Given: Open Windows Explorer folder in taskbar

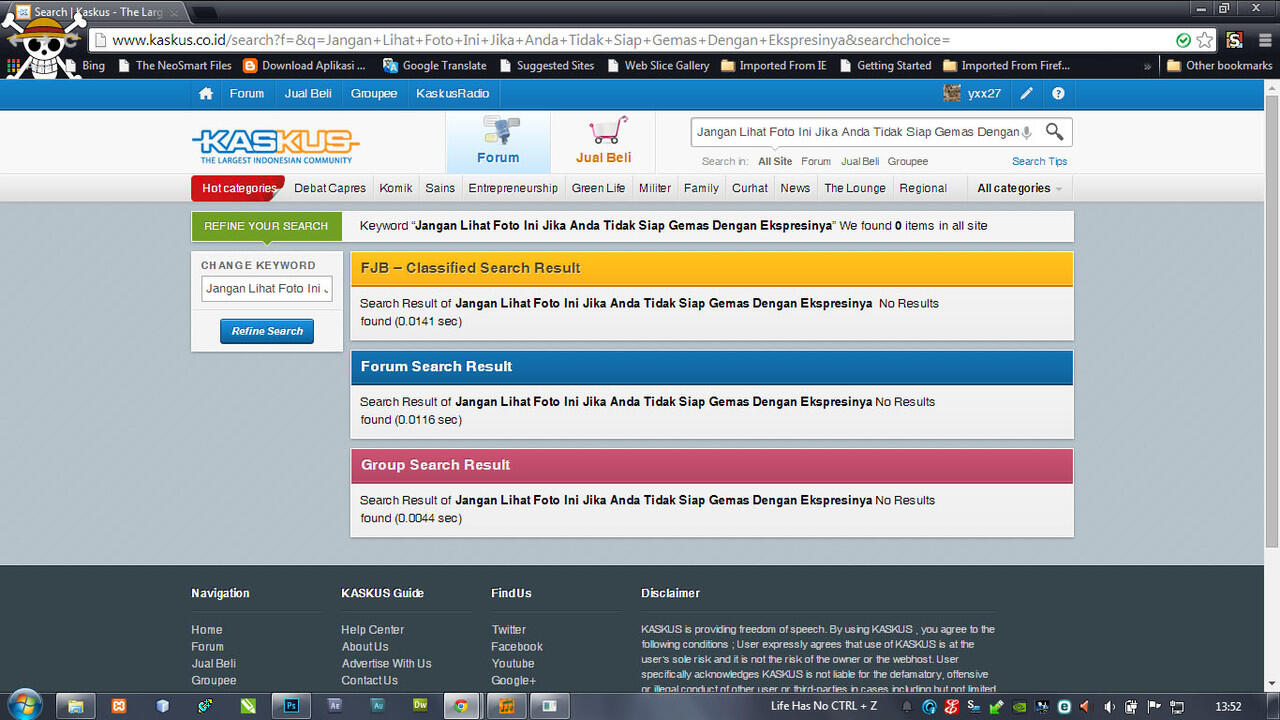Looking at the screenshot, I should pyautogui.click(x=75, y=706).
